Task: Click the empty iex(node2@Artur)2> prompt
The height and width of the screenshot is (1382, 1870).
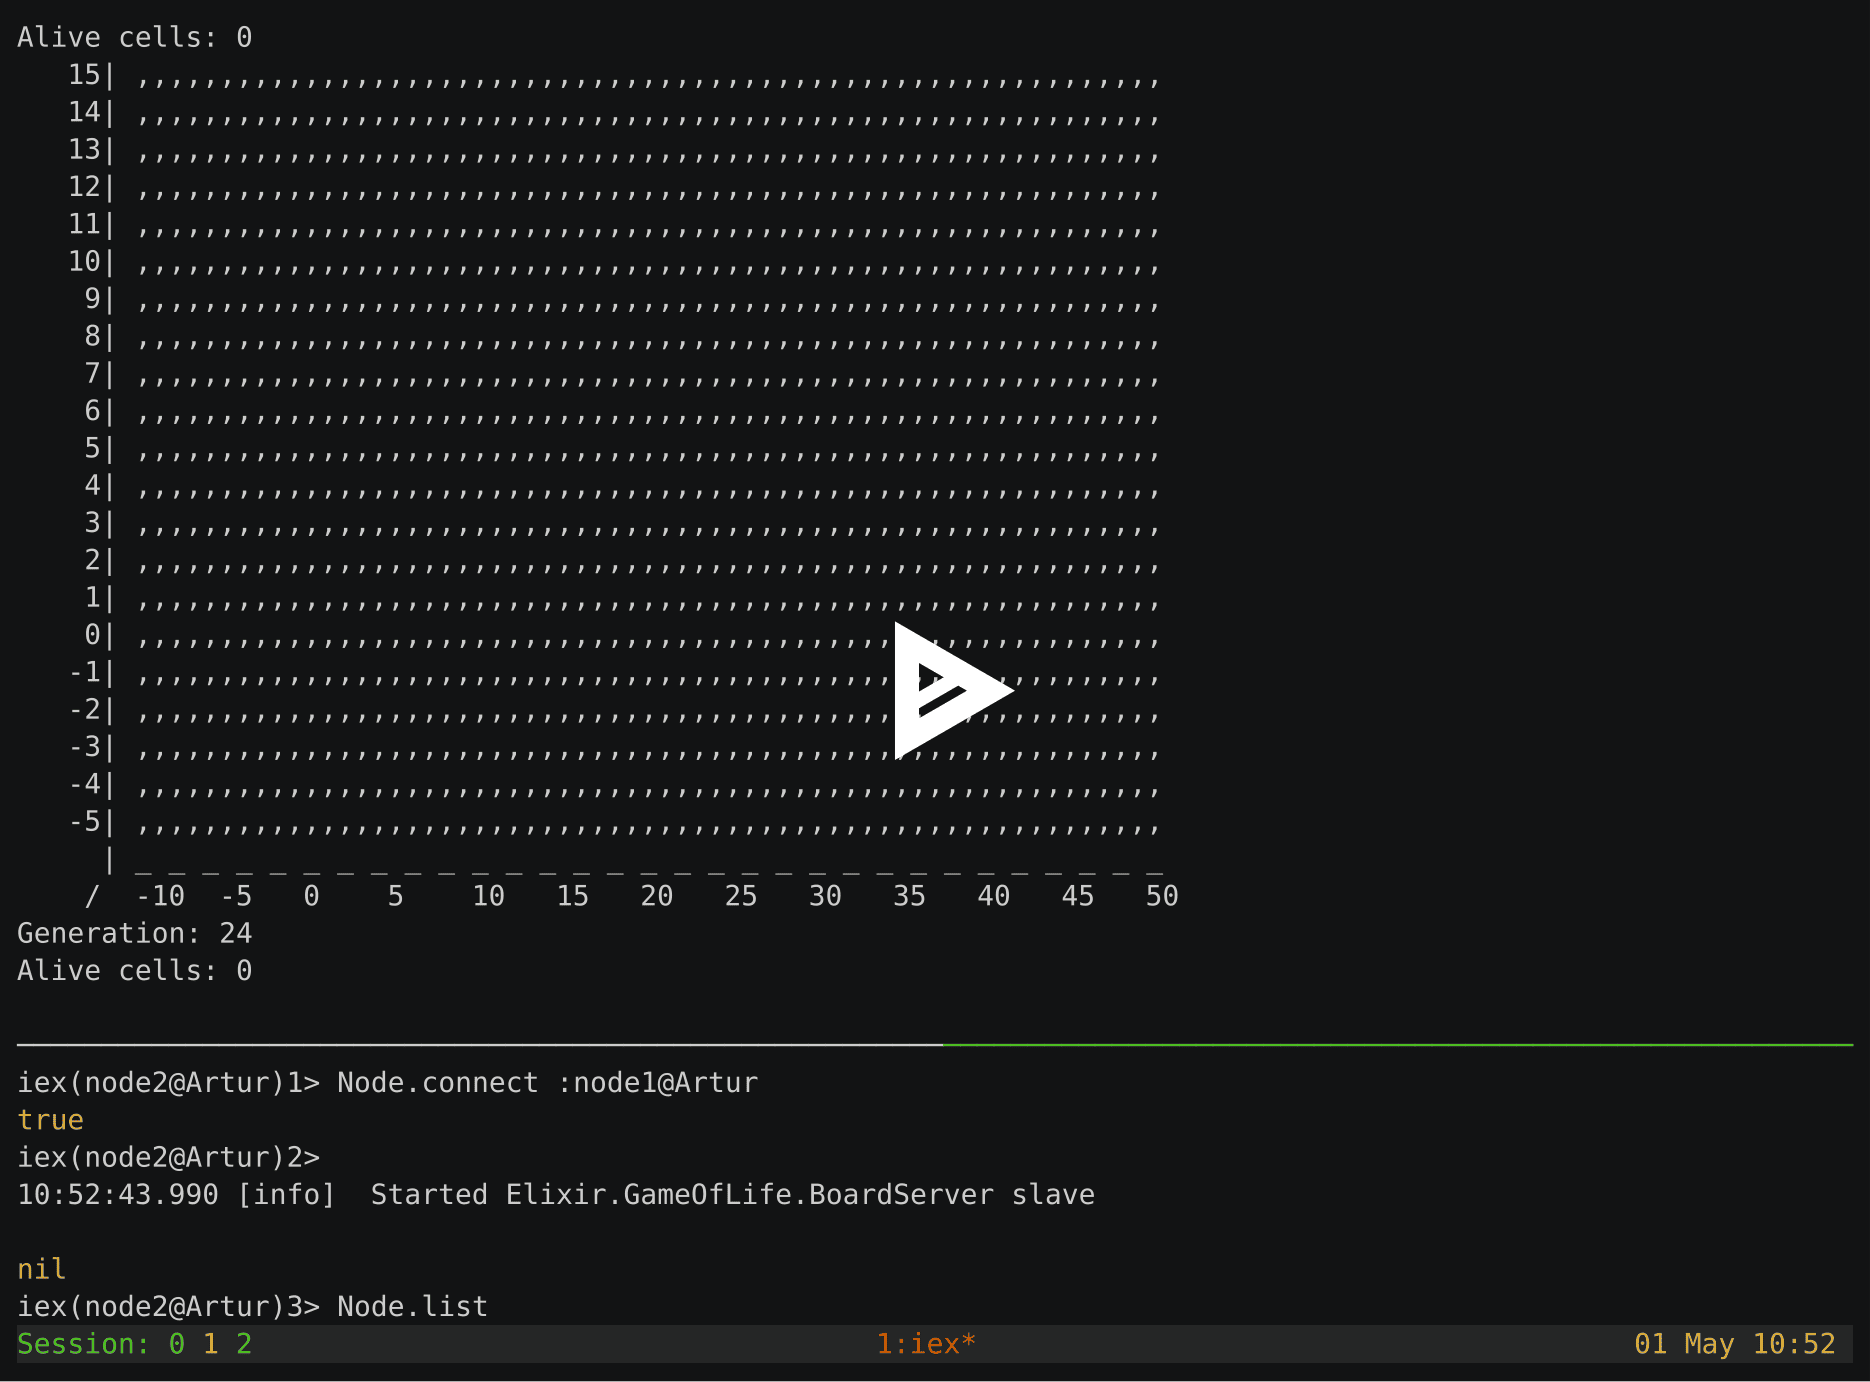Action: pyautogui.click(x=168, y=1157)
